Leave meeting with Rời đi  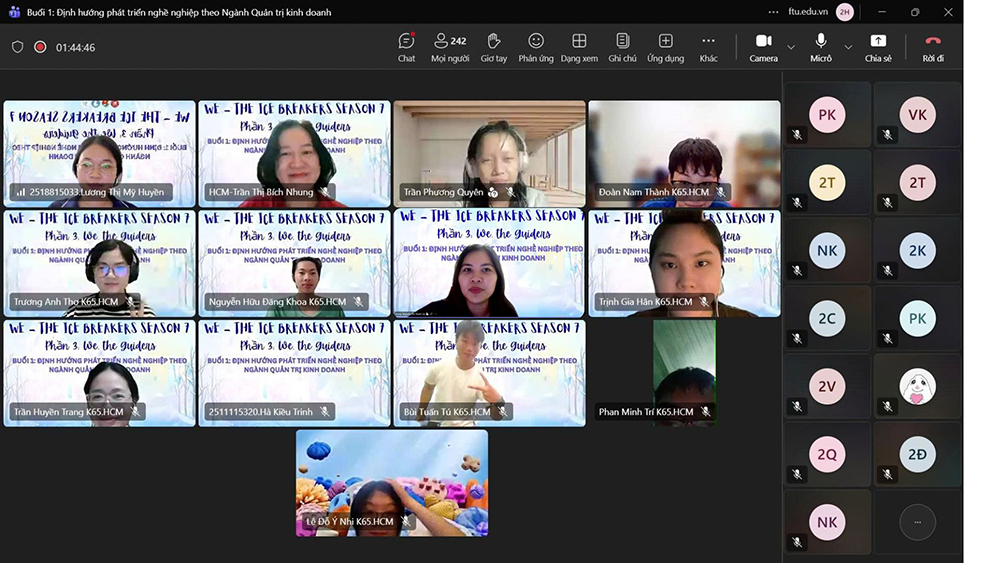tap(933, 48)
